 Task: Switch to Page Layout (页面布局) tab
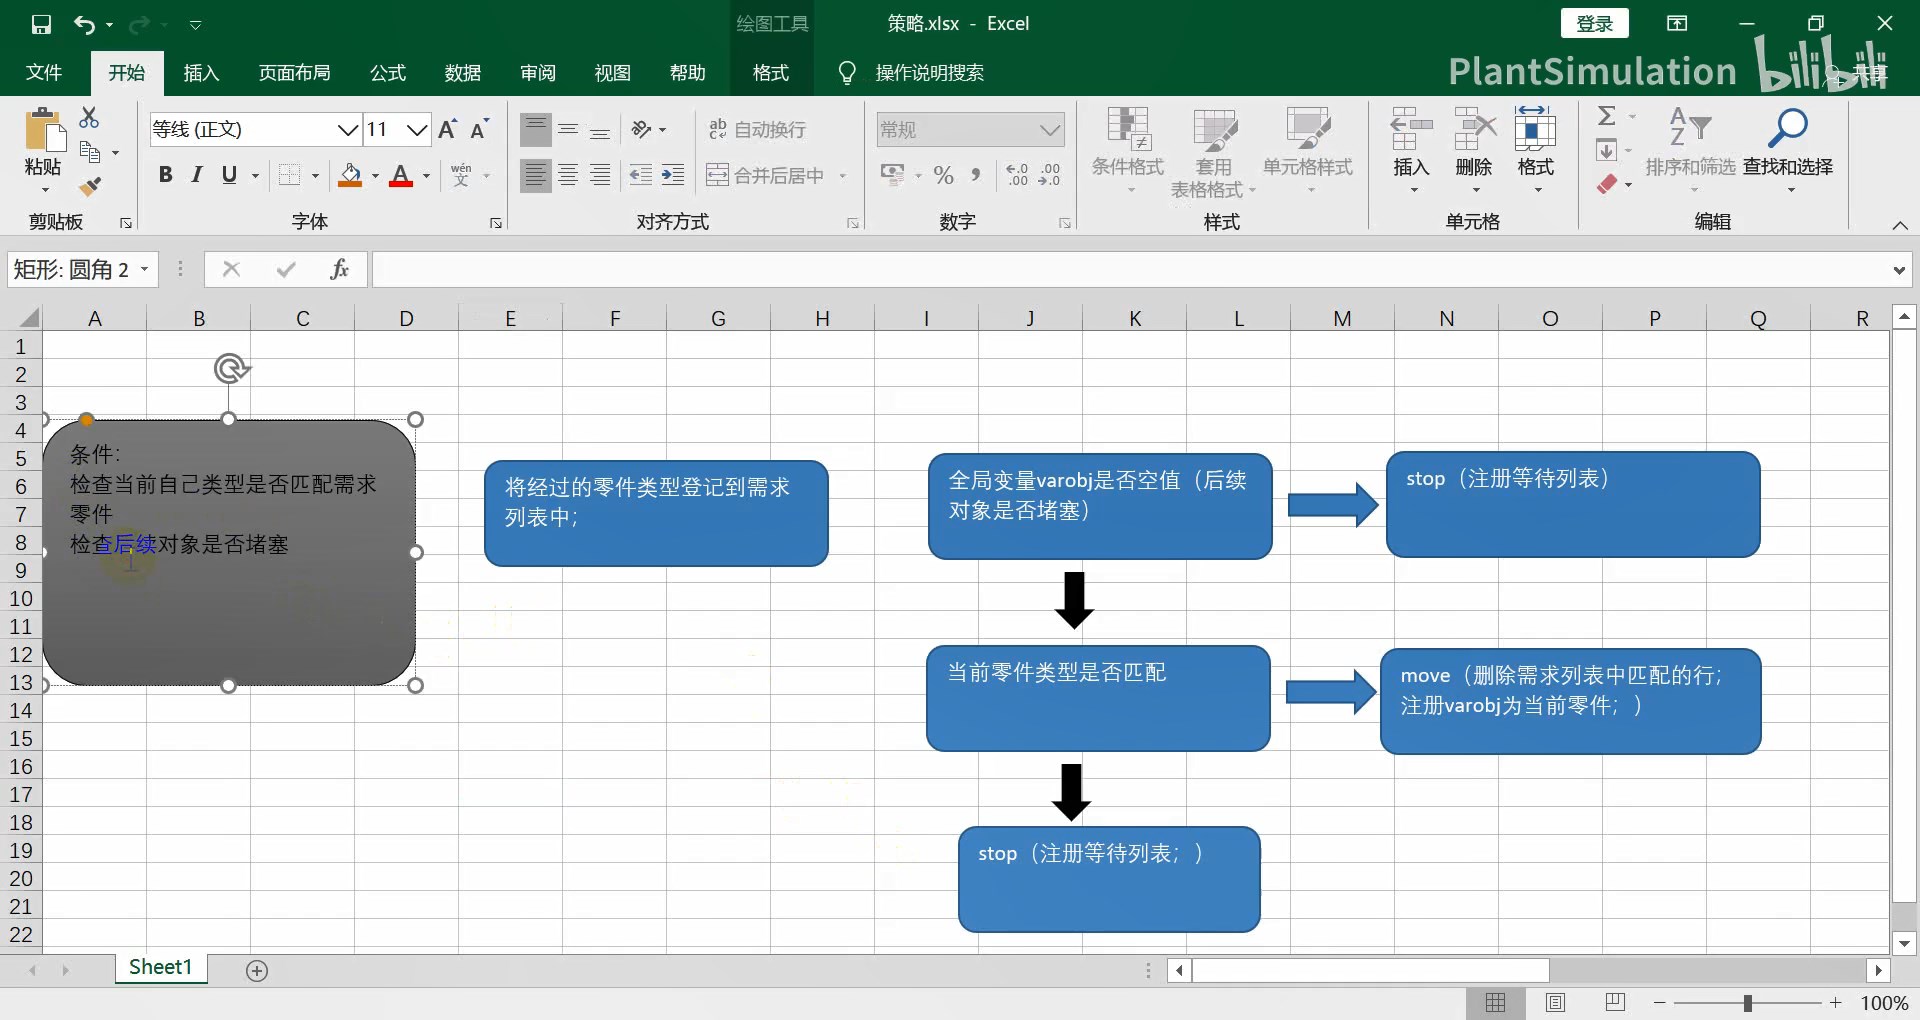tap(294, 73)
